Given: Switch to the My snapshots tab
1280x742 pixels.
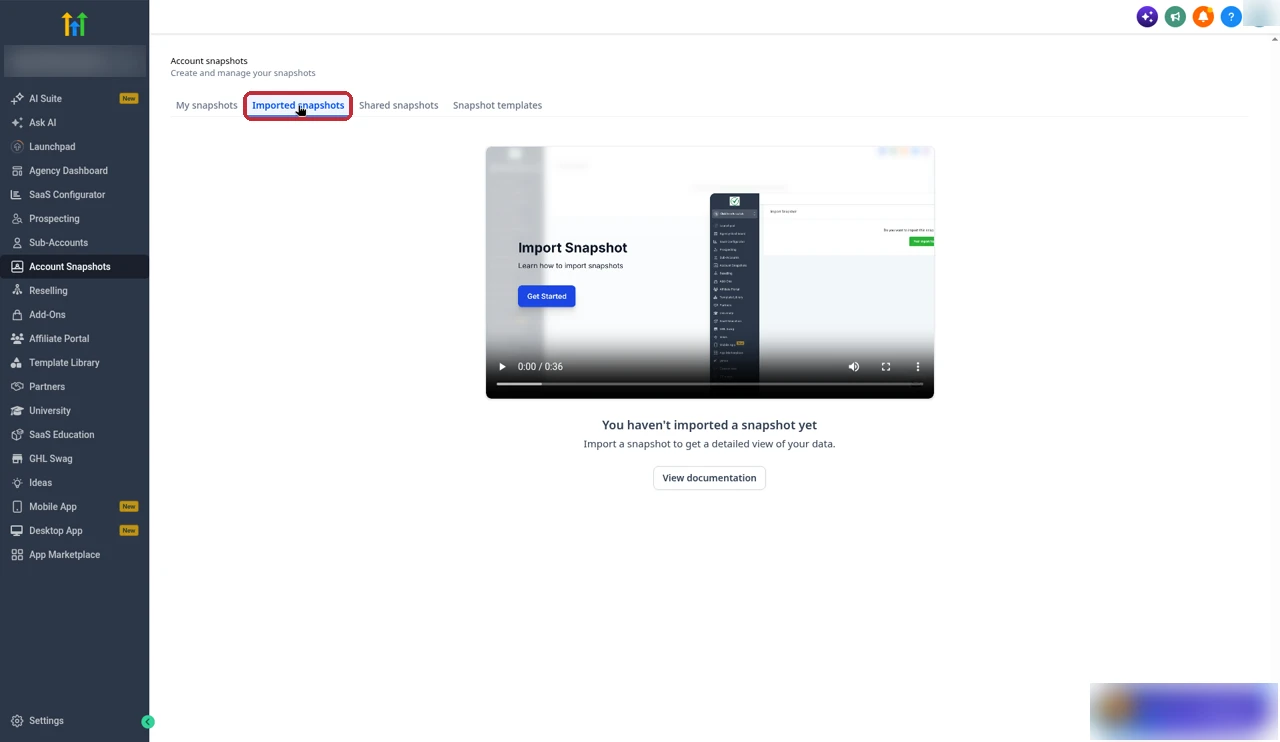Looking at the screenshot, I should (x=207, y=105).
